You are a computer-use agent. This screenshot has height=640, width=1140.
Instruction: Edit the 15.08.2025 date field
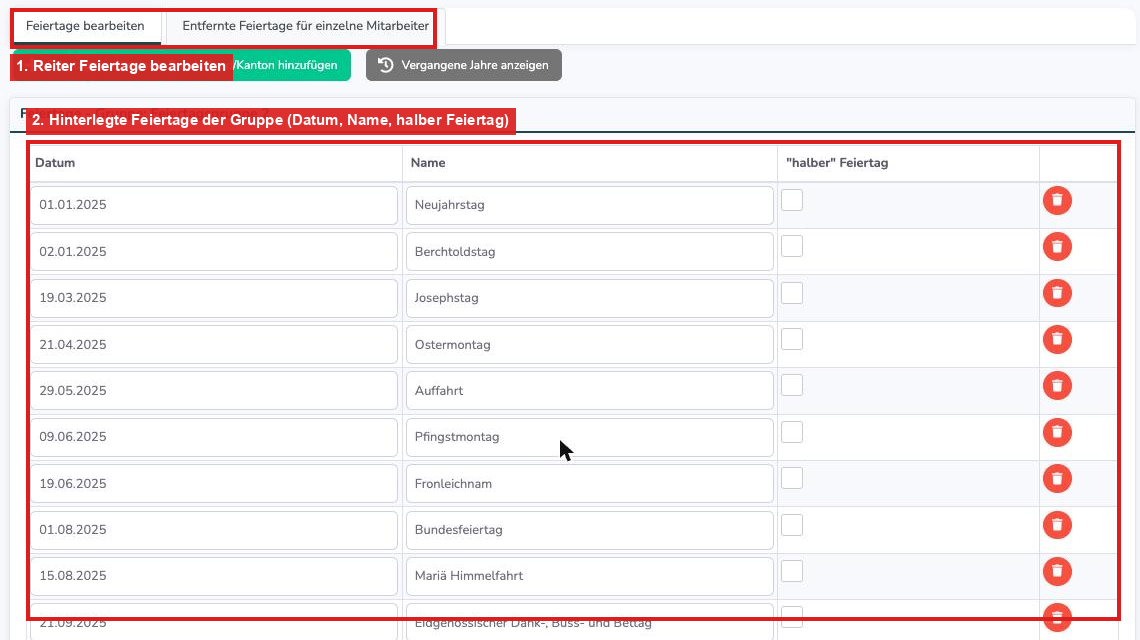click(214, 576)
